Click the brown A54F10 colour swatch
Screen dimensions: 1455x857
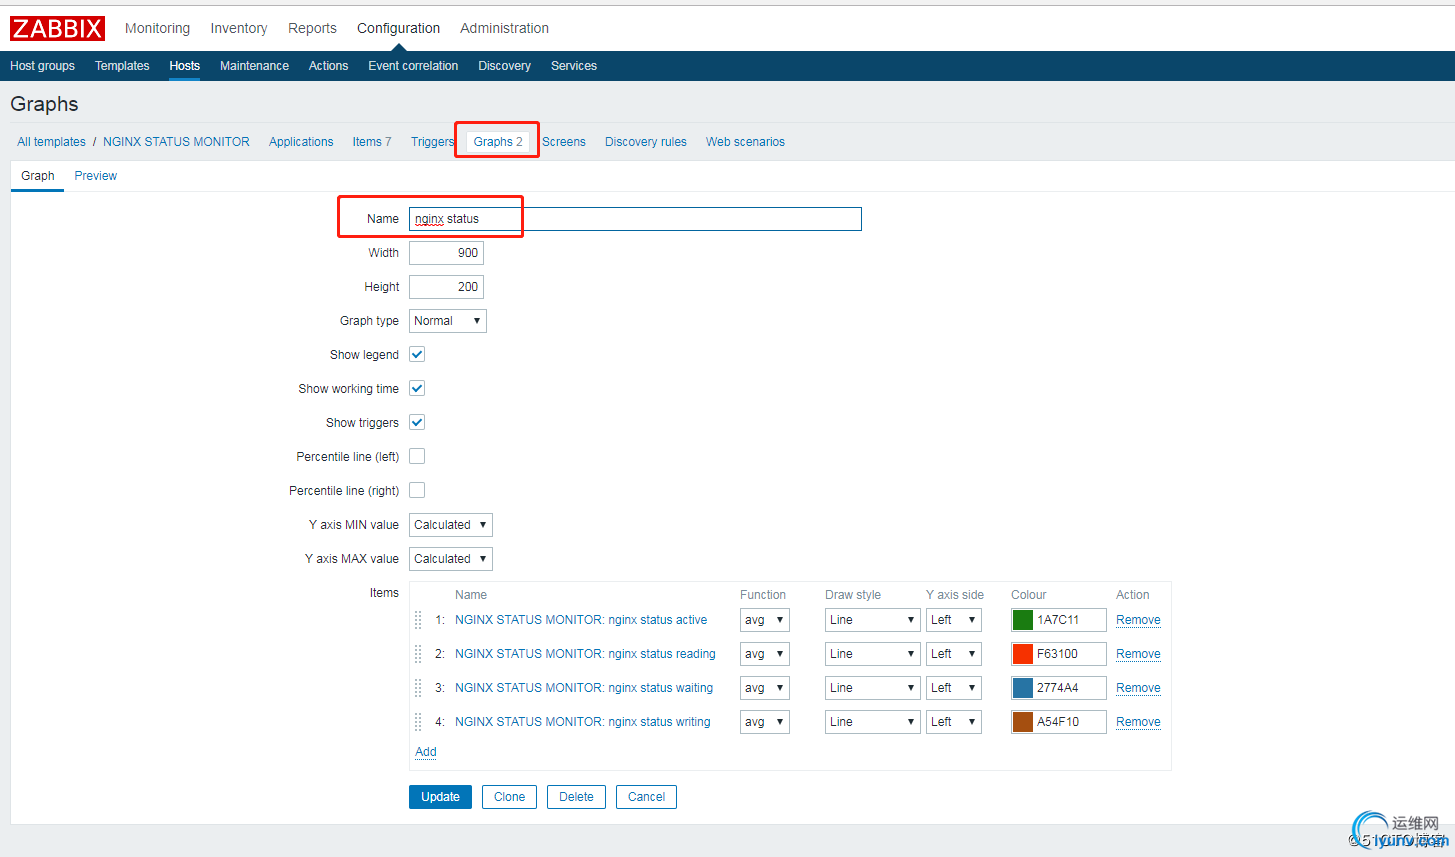tap(1022, 722)
